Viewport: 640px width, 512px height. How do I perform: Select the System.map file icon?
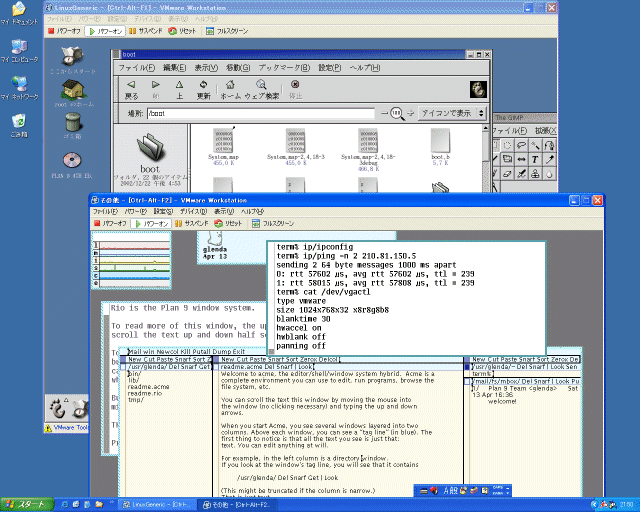[223, 141]
